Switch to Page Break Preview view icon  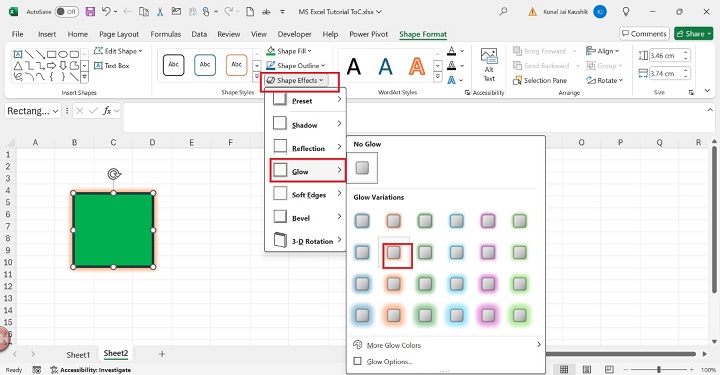(609, 369)
